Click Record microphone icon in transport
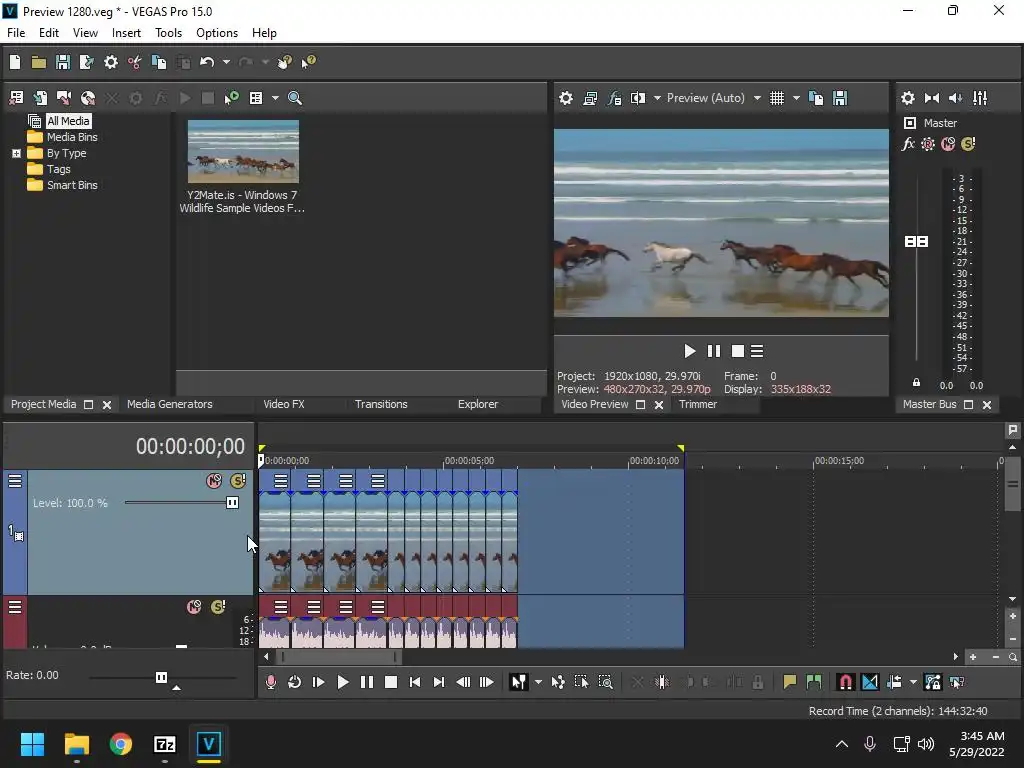 pos(271,682)
